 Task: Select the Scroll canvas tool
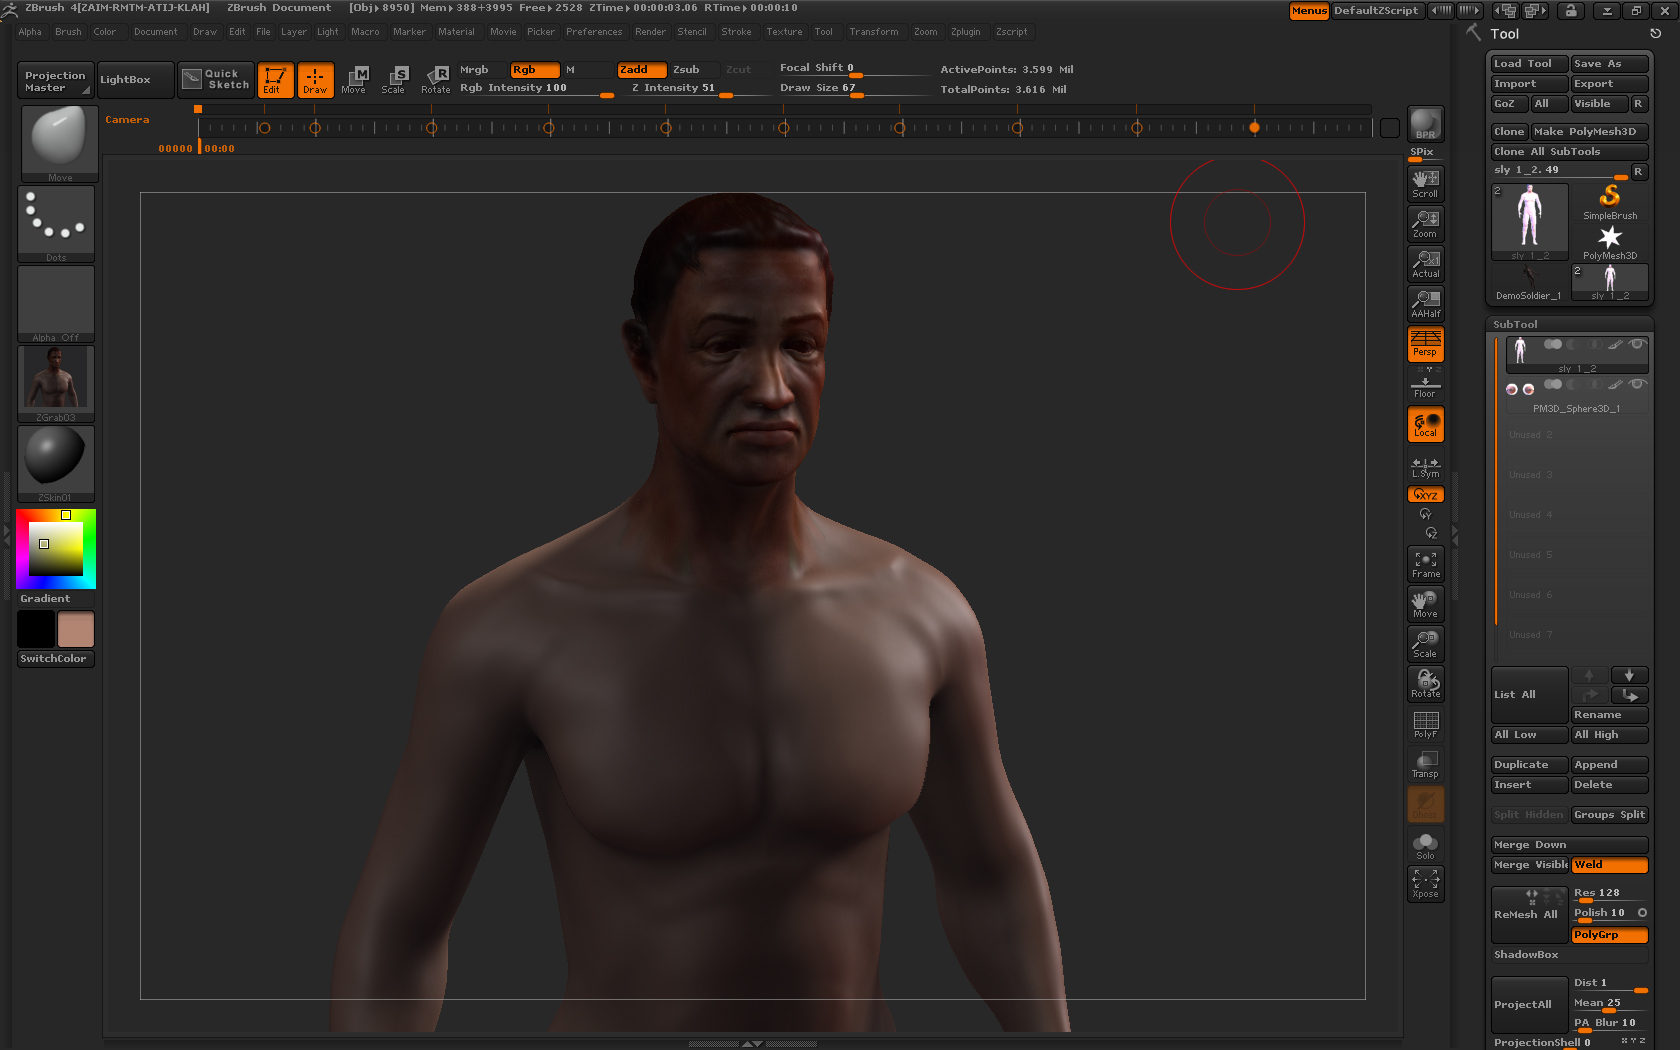pos(1425,183)
